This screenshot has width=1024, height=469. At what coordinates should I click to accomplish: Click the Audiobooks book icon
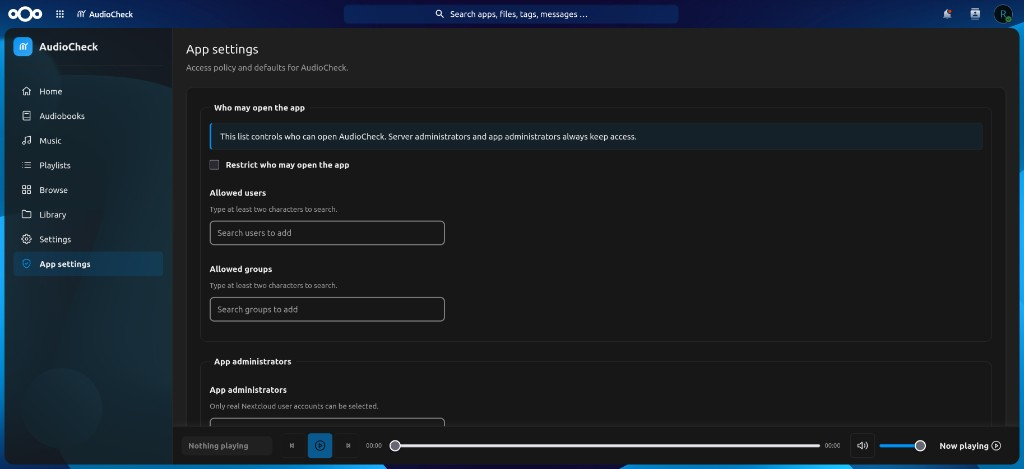point(27,116)
